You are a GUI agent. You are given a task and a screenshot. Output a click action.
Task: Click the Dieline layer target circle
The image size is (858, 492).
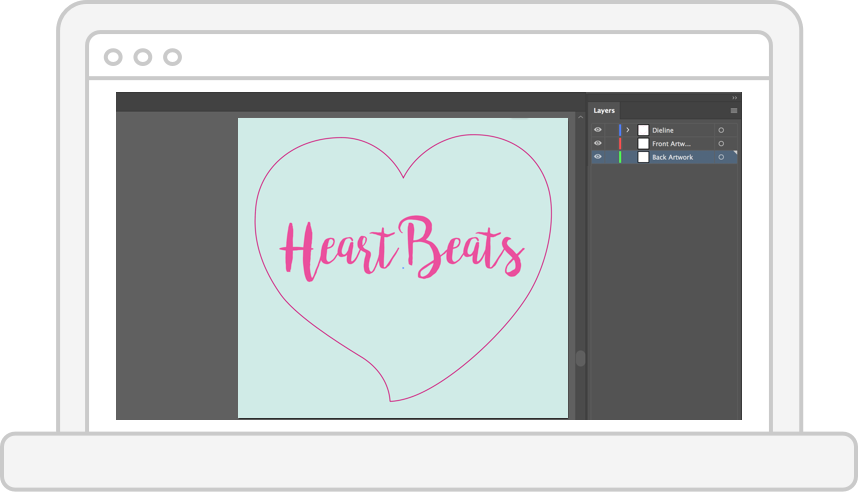coord(721,130)
